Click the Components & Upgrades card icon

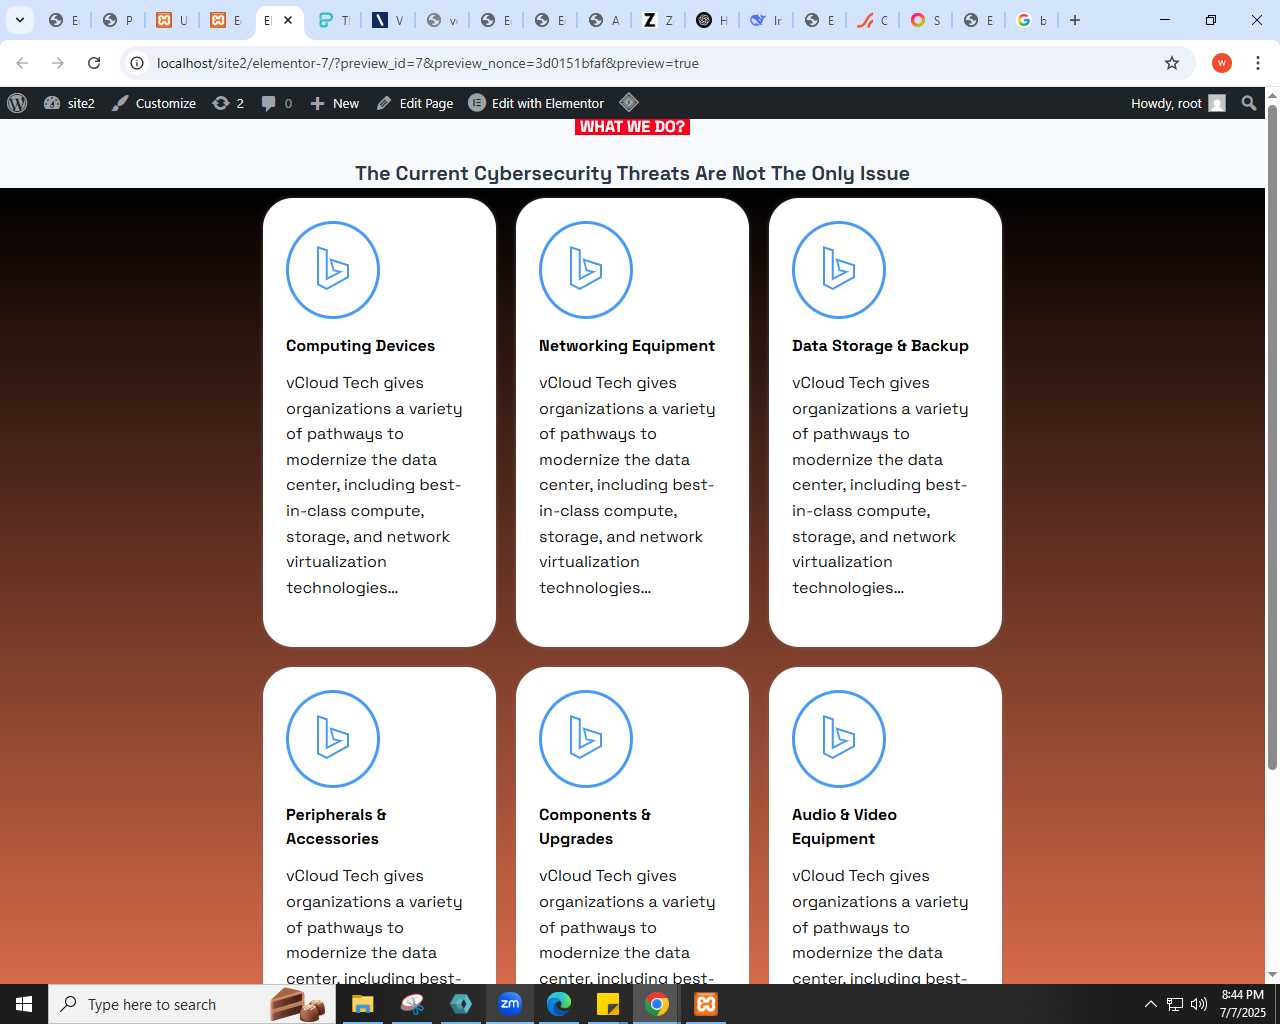point(586,739)
